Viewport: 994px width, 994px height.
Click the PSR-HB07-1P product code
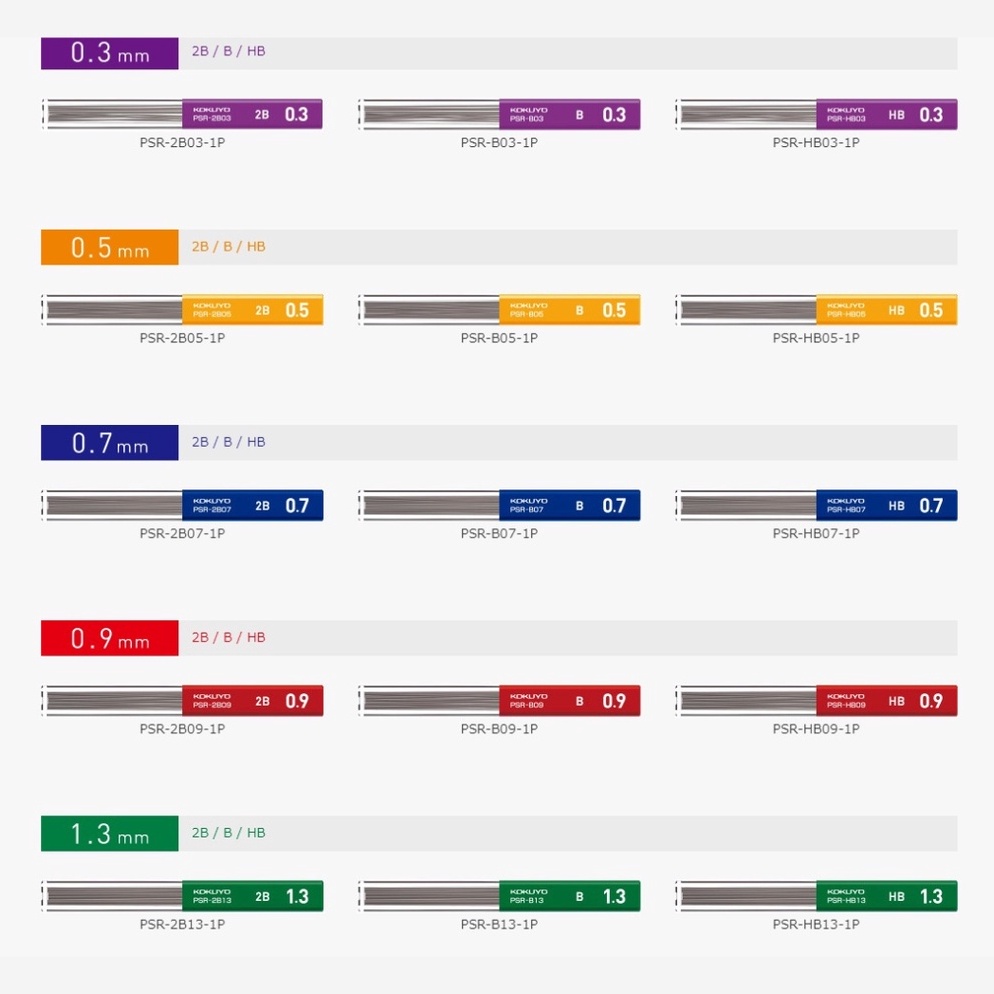[x=816, y=533]
